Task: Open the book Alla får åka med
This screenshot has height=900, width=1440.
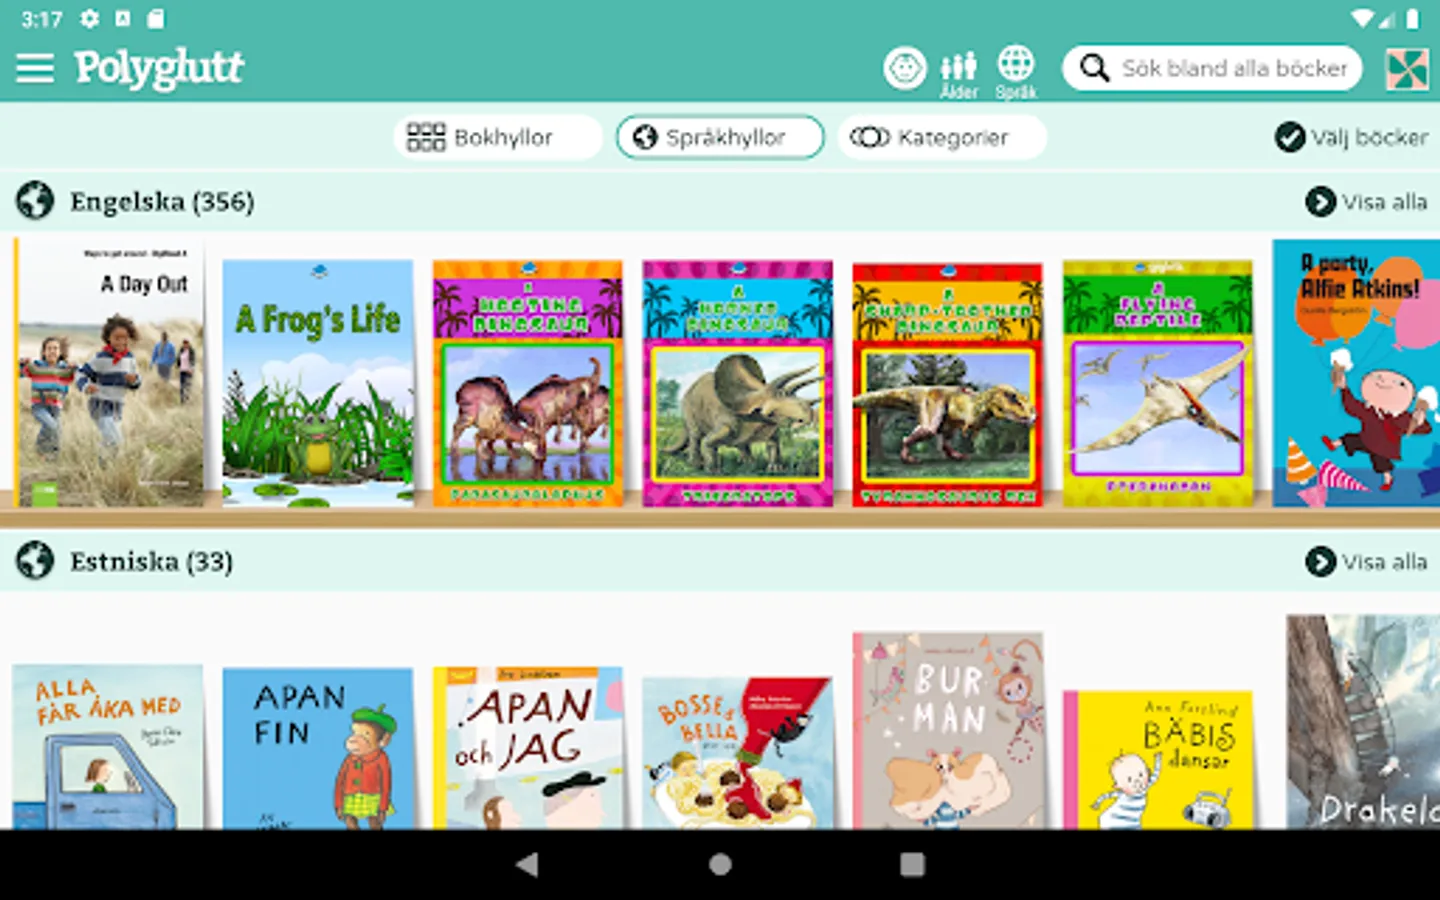Action: tap(108, 747)
